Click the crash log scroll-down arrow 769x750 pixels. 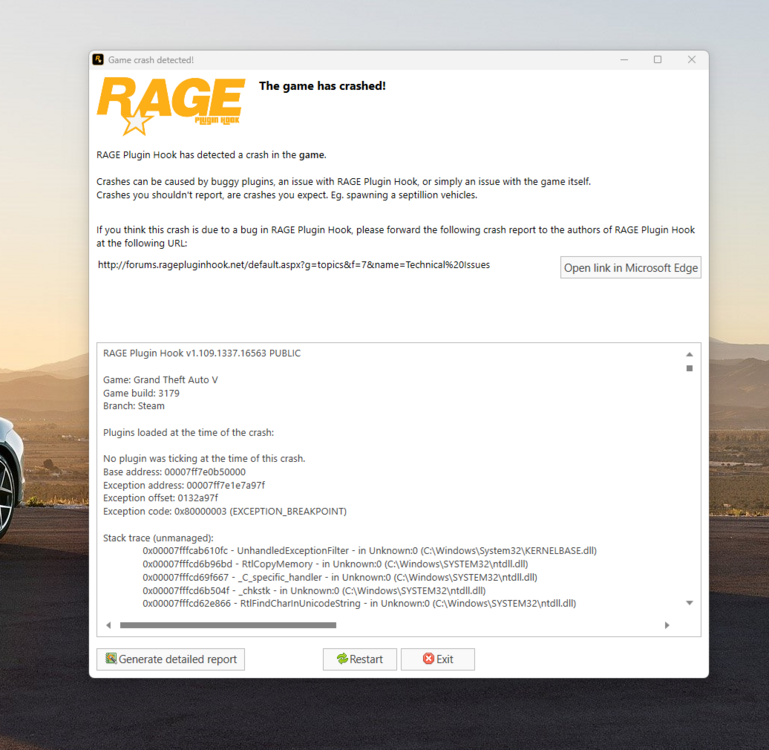pos(689,603)
